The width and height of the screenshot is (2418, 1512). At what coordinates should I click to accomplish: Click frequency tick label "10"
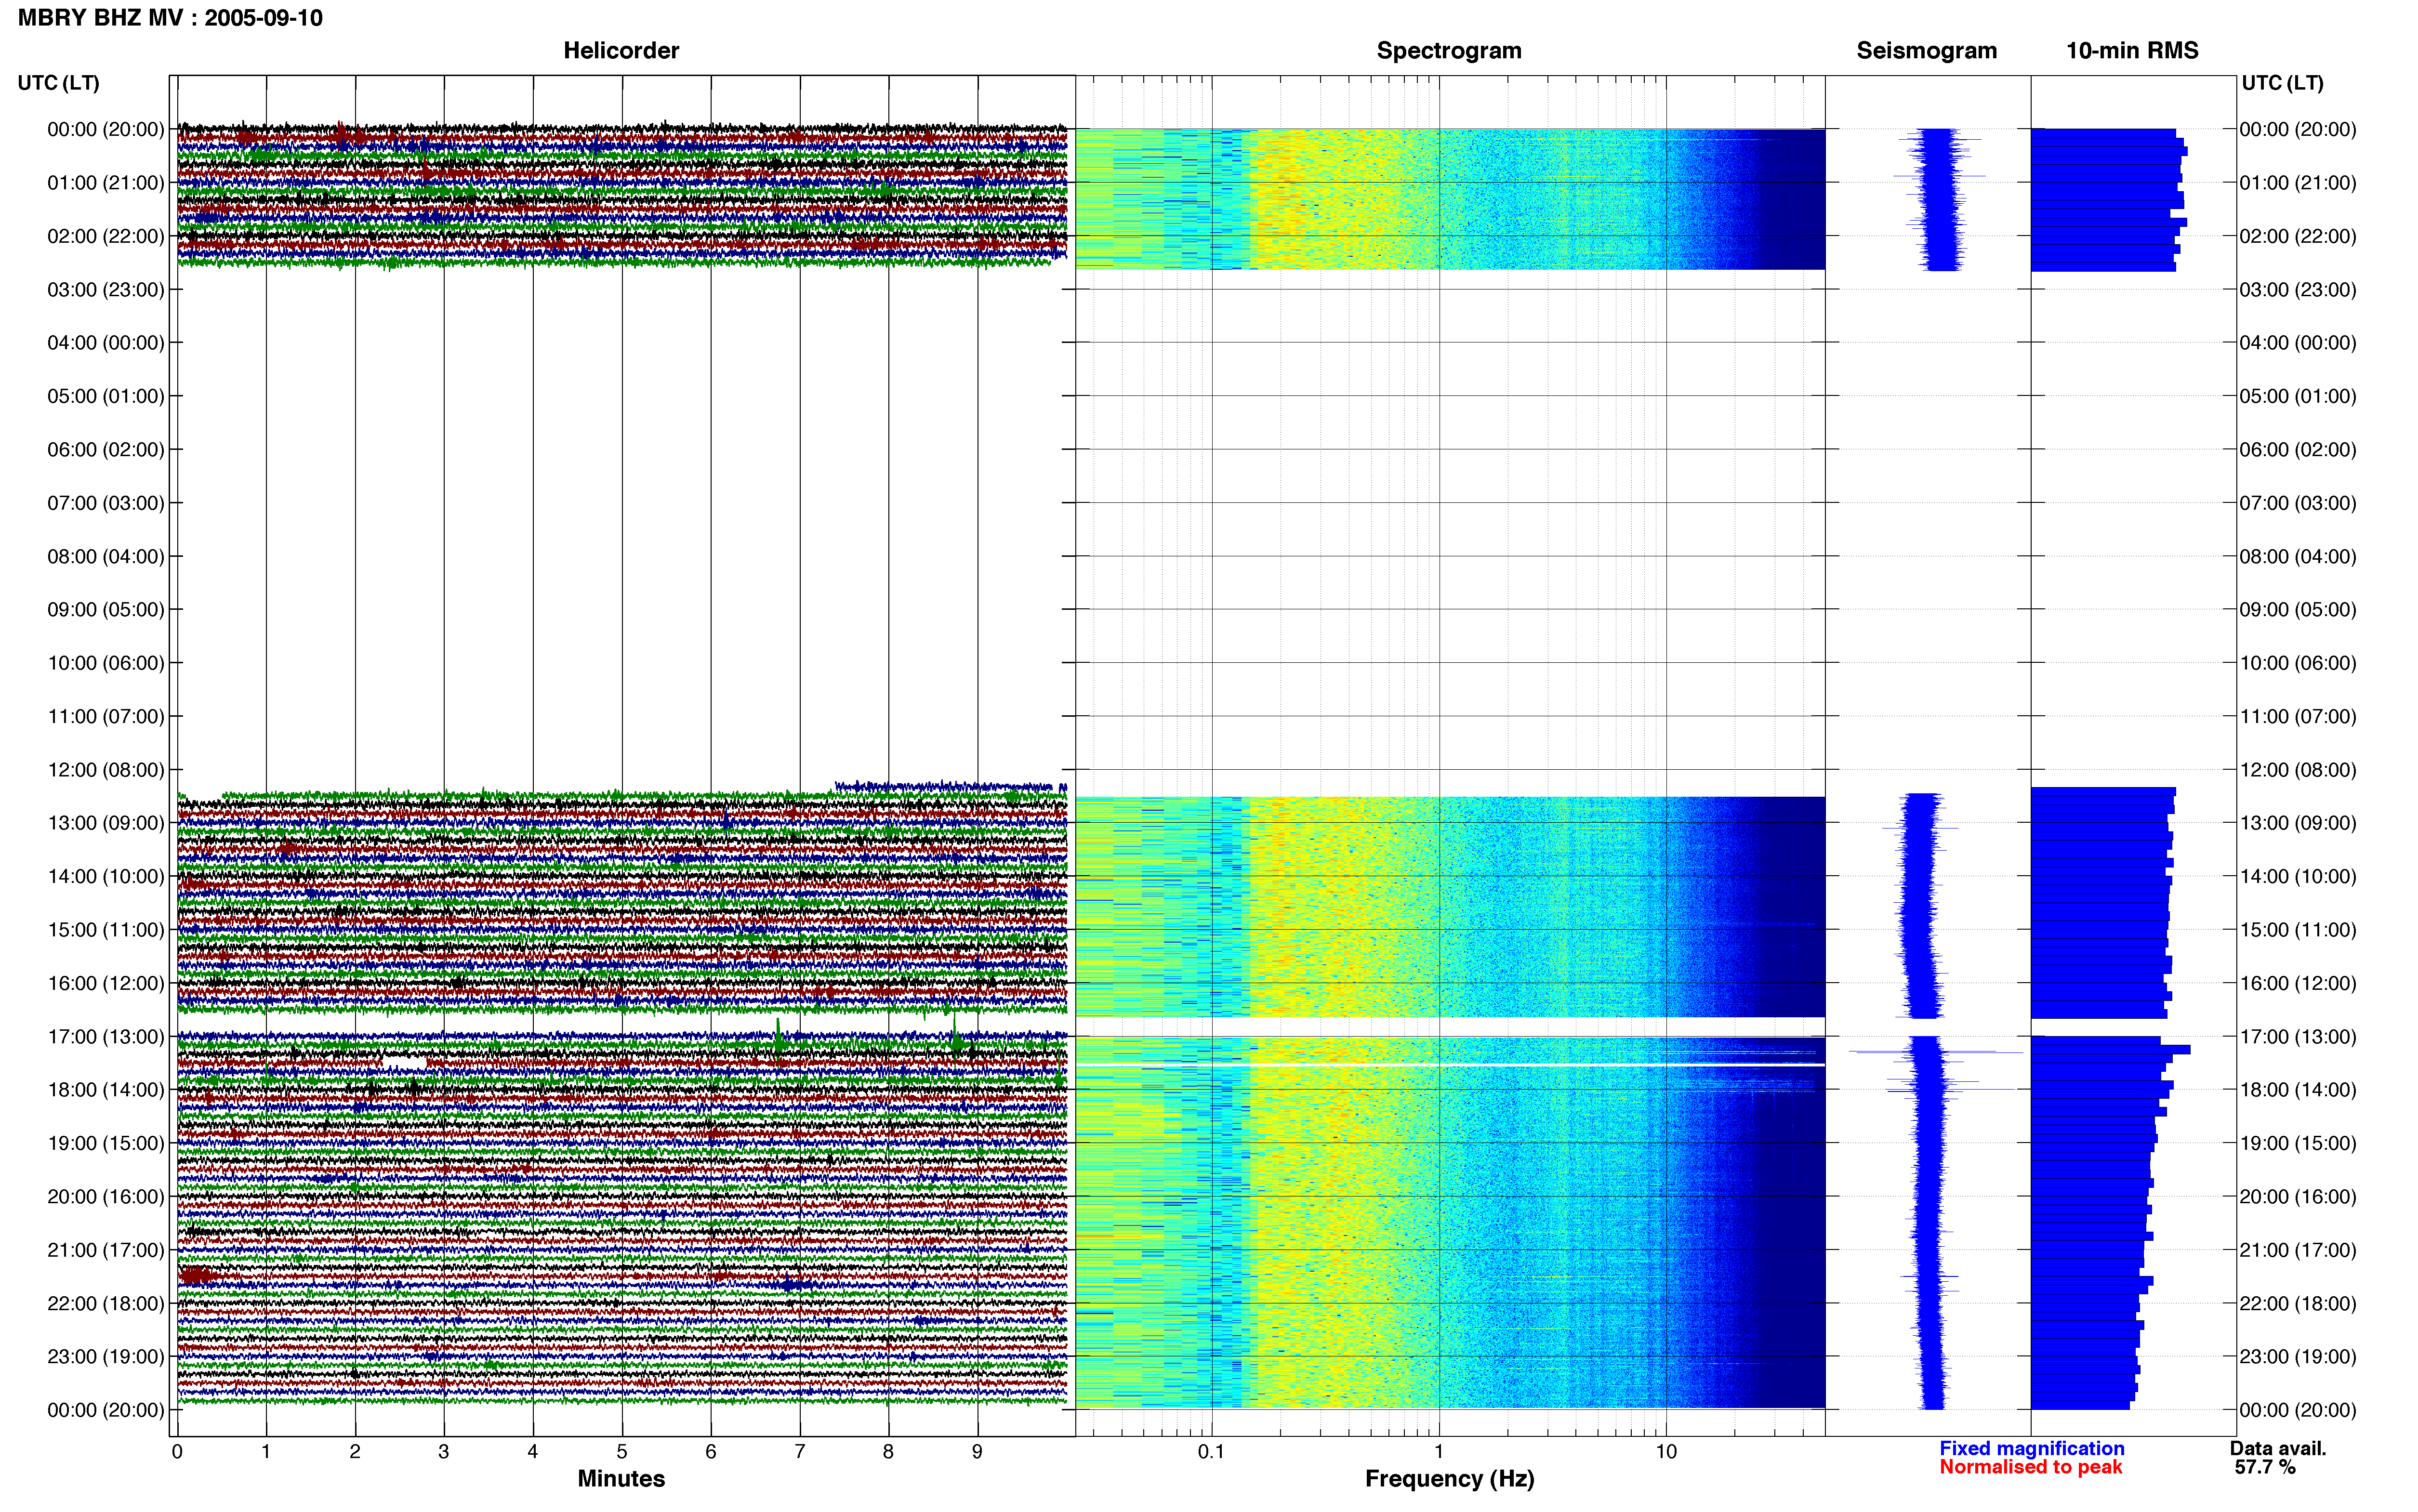tap(1666, 1452)
